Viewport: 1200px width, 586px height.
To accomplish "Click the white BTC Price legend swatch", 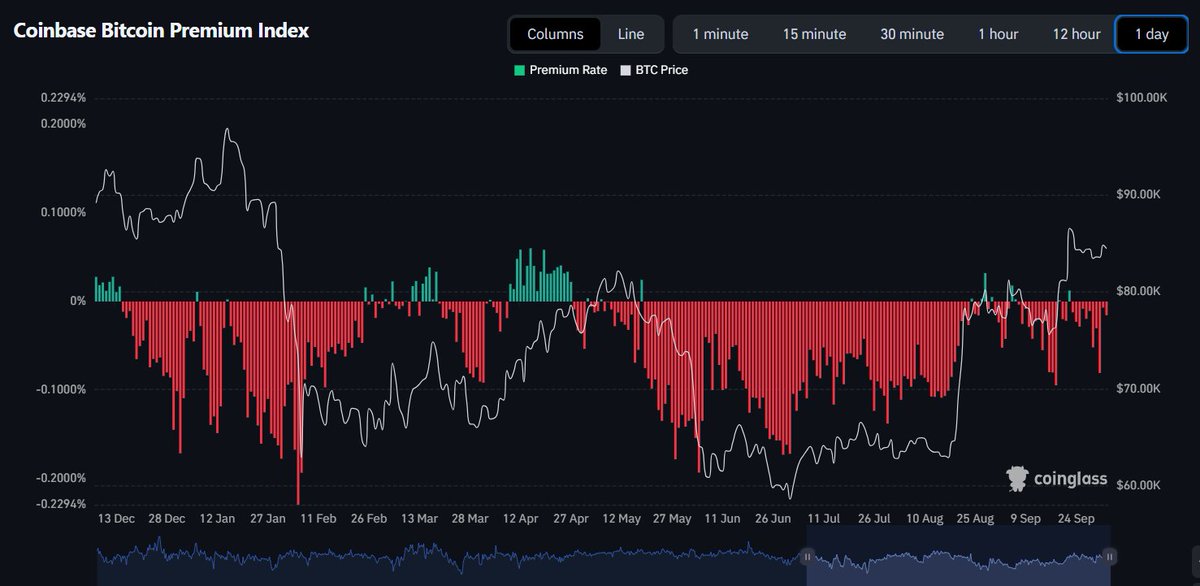I will pyautogui.click(x=625, y=70).
